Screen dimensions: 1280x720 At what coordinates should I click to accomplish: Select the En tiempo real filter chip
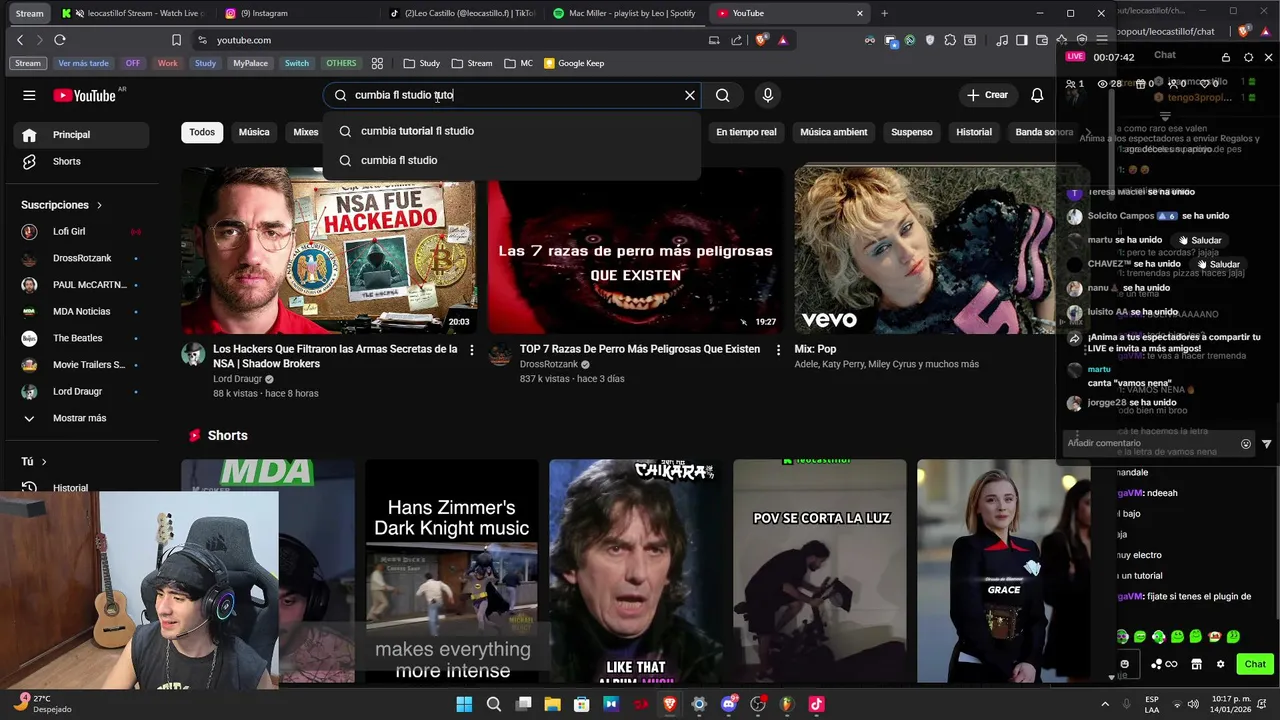click(746, 132)
